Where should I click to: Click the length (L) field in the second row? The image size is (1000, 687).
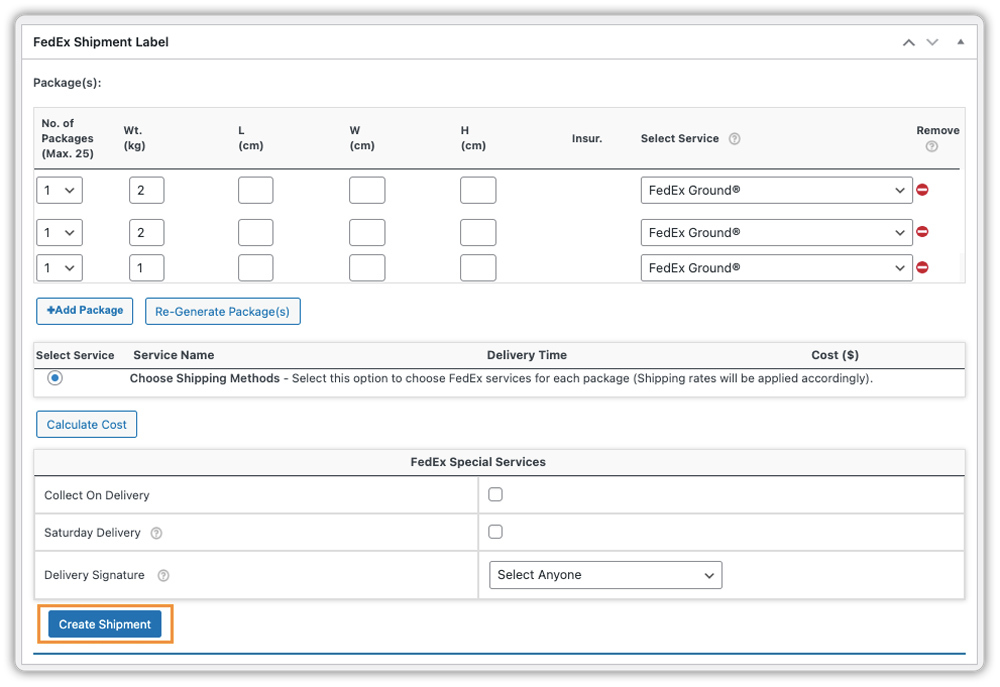tap(256, 232)
